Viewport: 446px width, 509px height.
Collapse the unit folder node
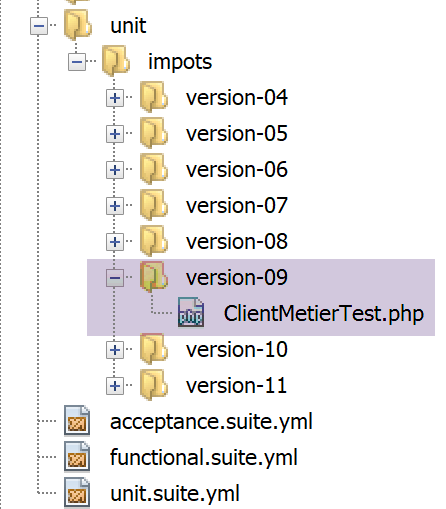coord(39,26)
